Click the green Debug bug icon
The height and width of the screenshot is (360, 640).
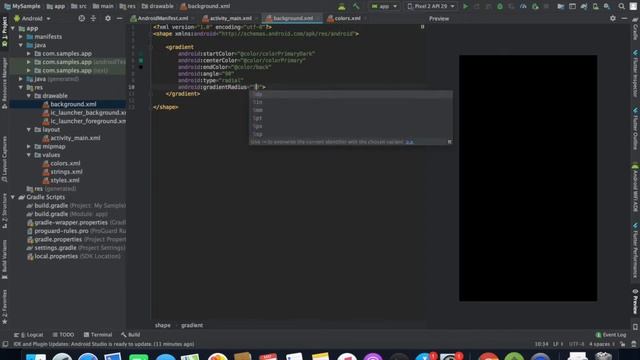click(500, 6)
